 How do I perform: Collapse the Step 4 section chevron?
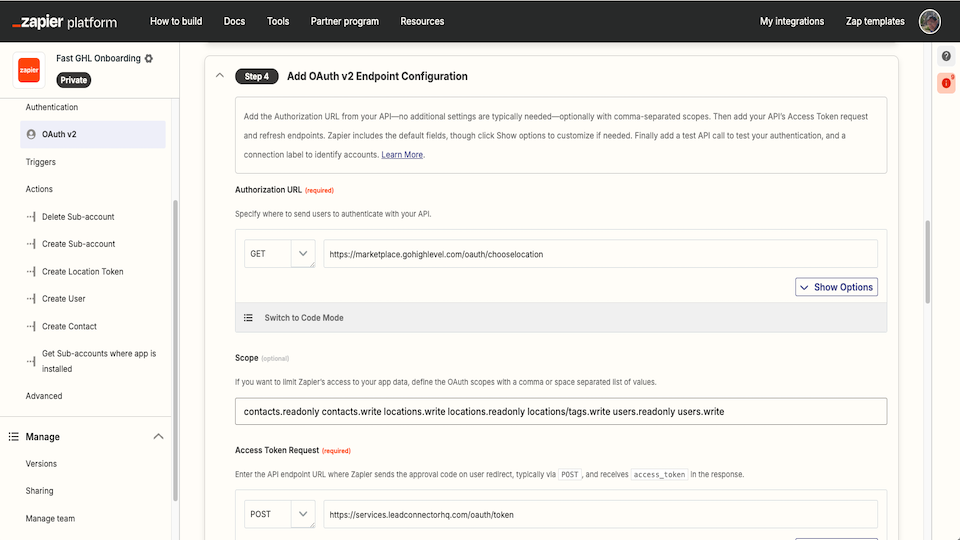[x=220, y=76]
